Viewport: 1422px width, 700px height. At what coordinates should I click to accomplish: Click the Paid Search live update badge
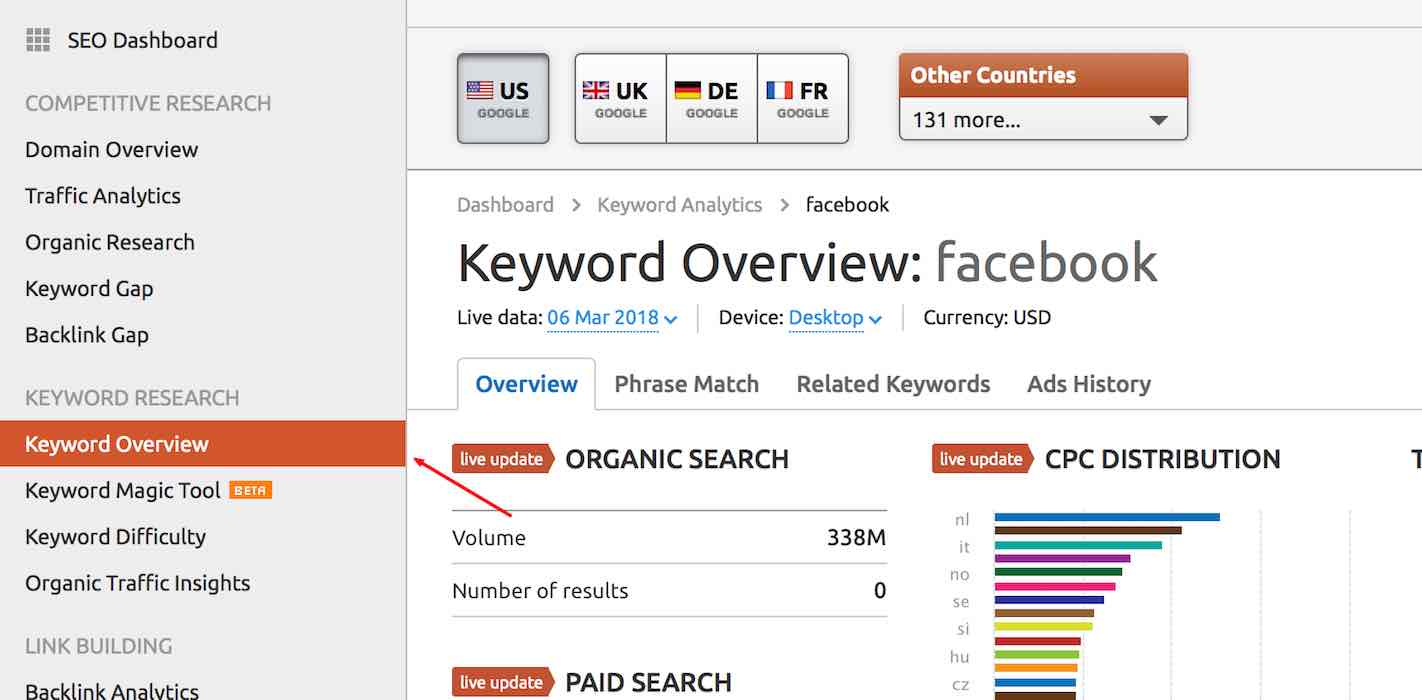502,683
